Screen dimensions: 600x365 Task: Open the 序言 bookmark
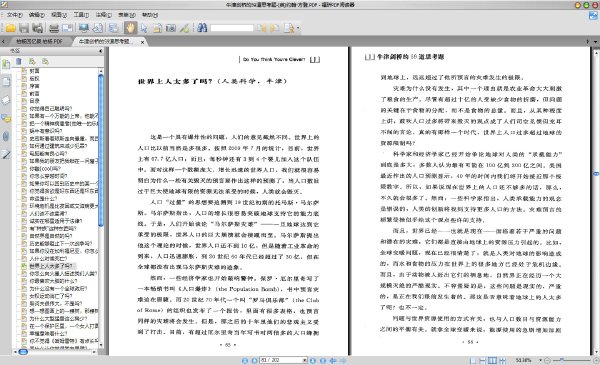(x=34, y=86)
